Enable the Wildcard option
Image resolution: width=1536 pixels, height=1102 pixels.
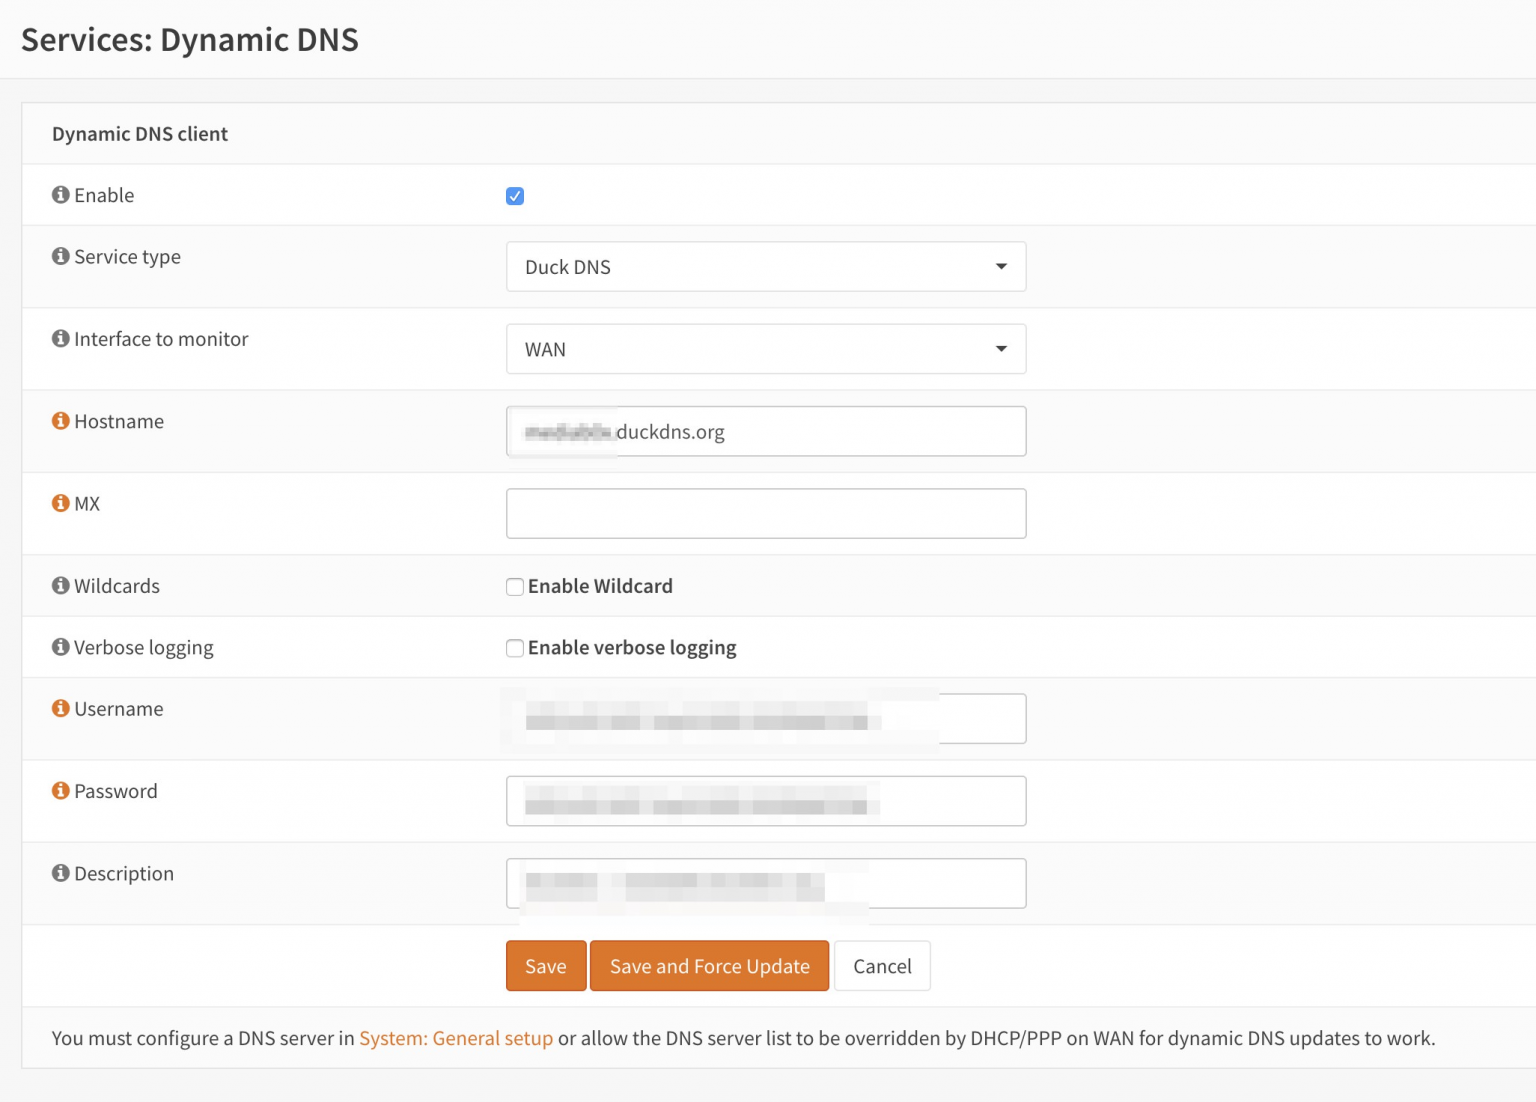(514, 586)
